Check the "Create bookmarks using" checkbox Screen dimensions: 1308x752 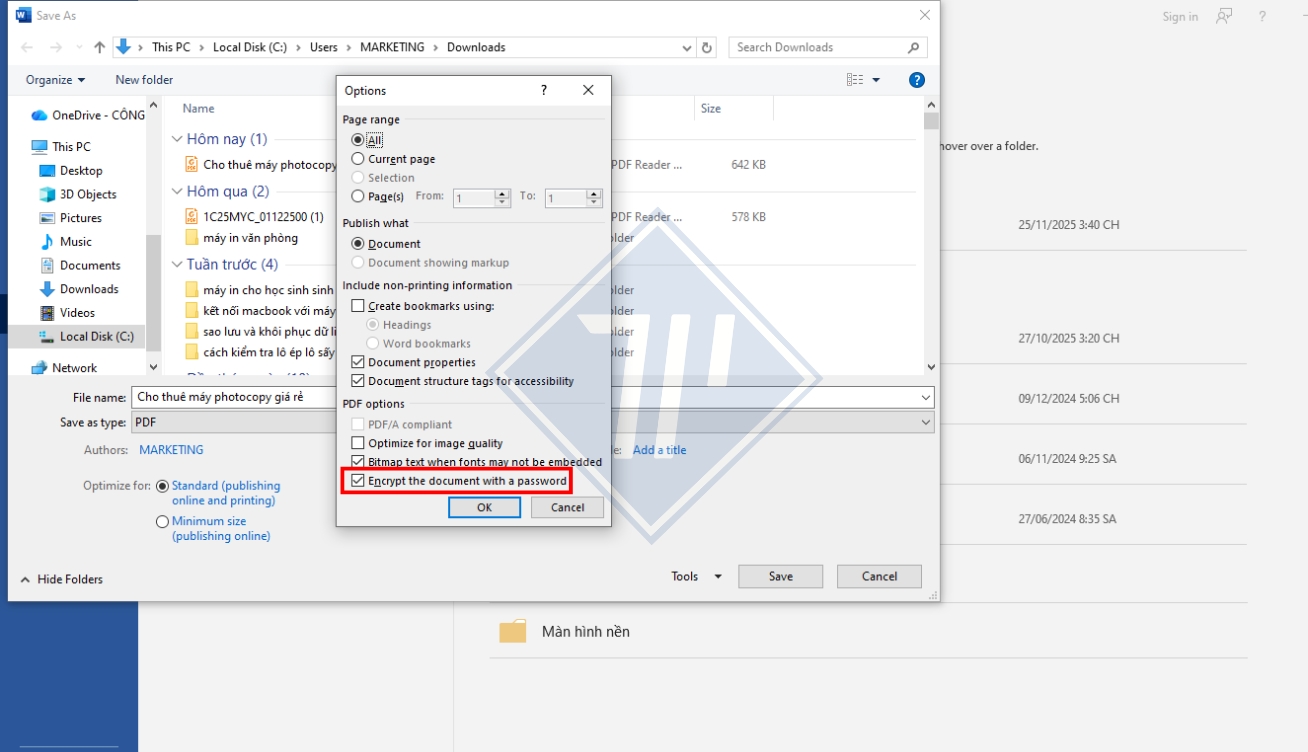358,305
